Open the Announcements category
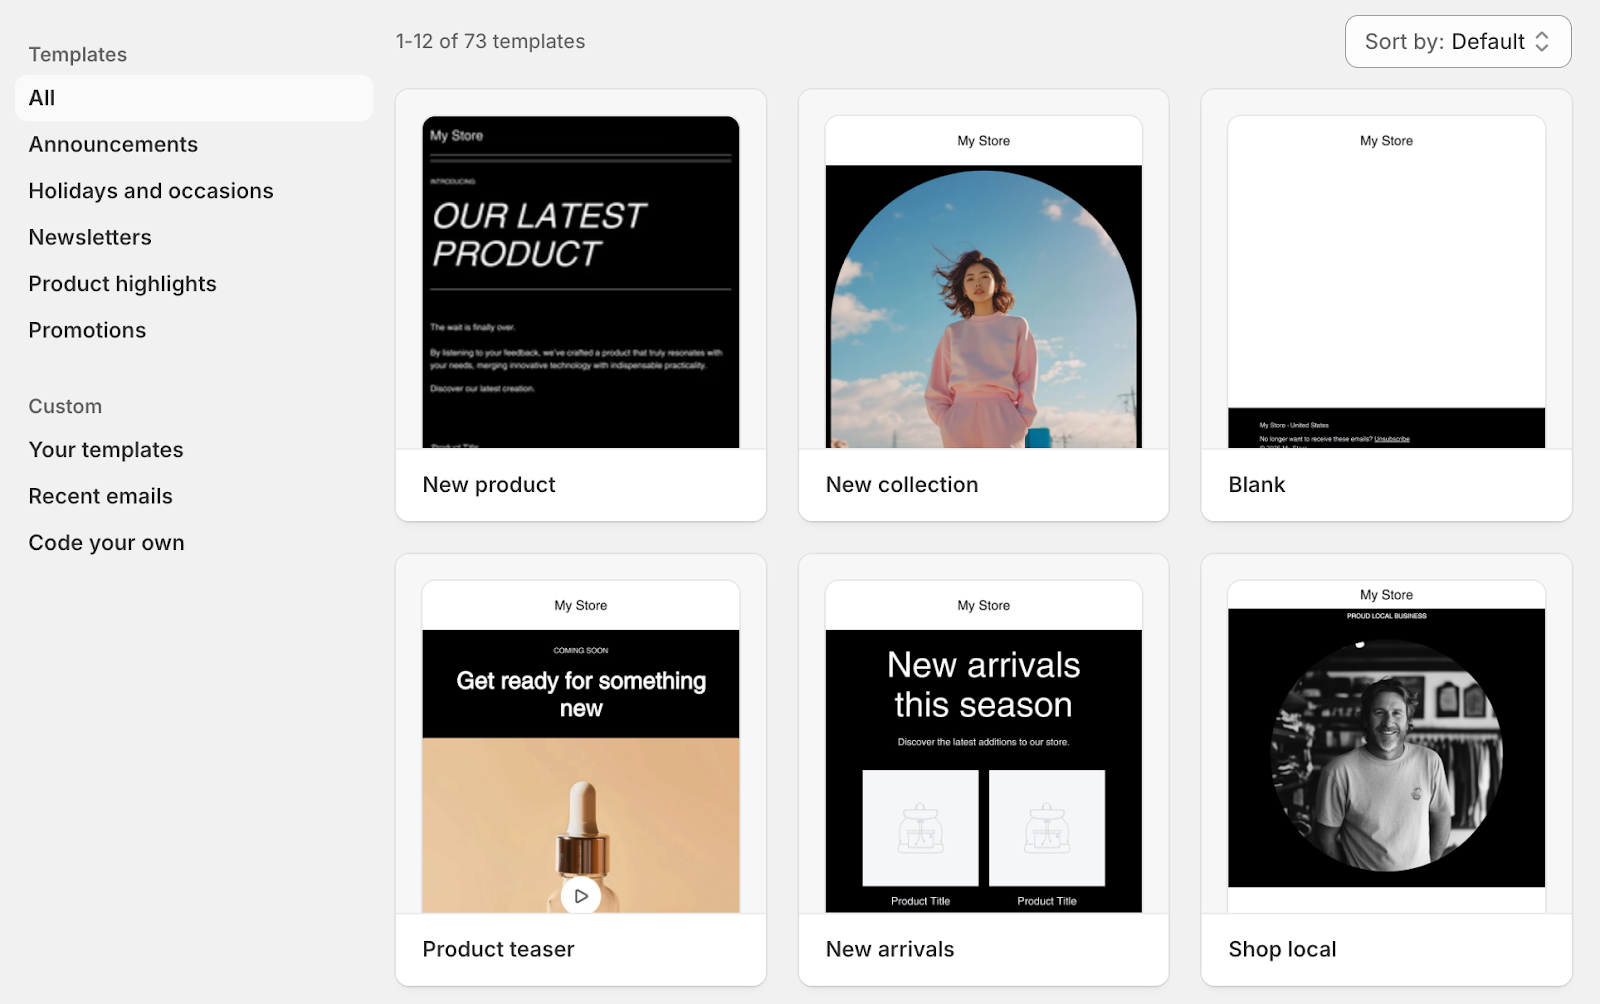Screen dimensions: 1600x1004 tap(113, 145)
